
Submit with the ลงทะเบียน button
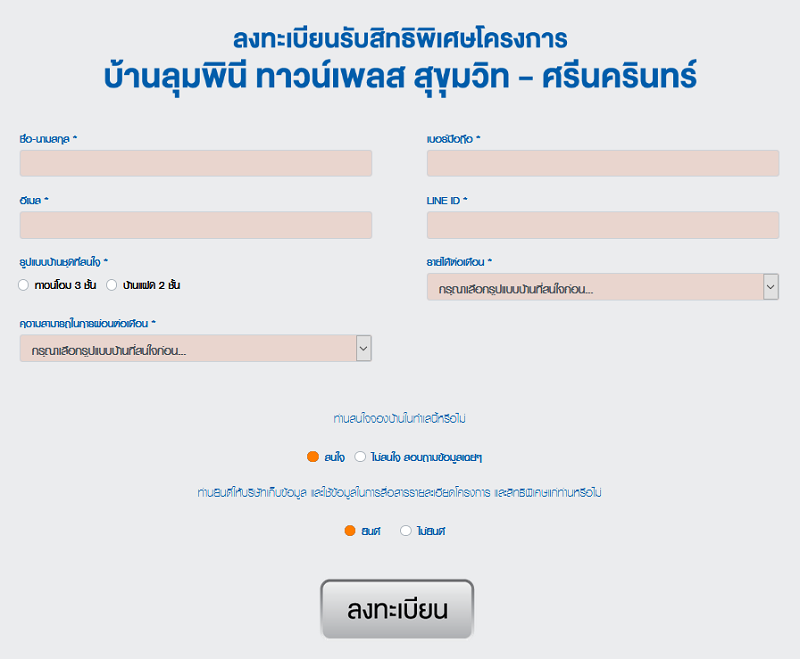point(397,609)
